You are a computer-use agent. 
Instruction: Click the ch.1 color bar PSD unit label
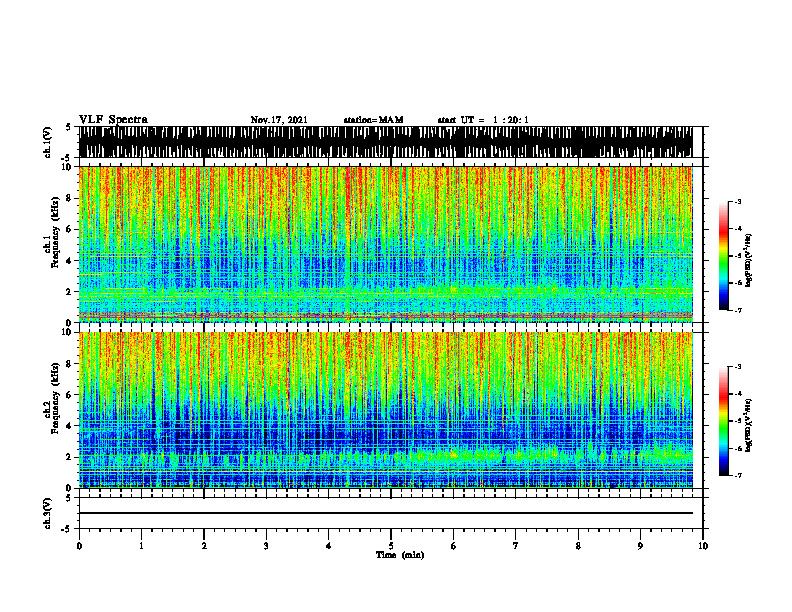click(749, 261)
